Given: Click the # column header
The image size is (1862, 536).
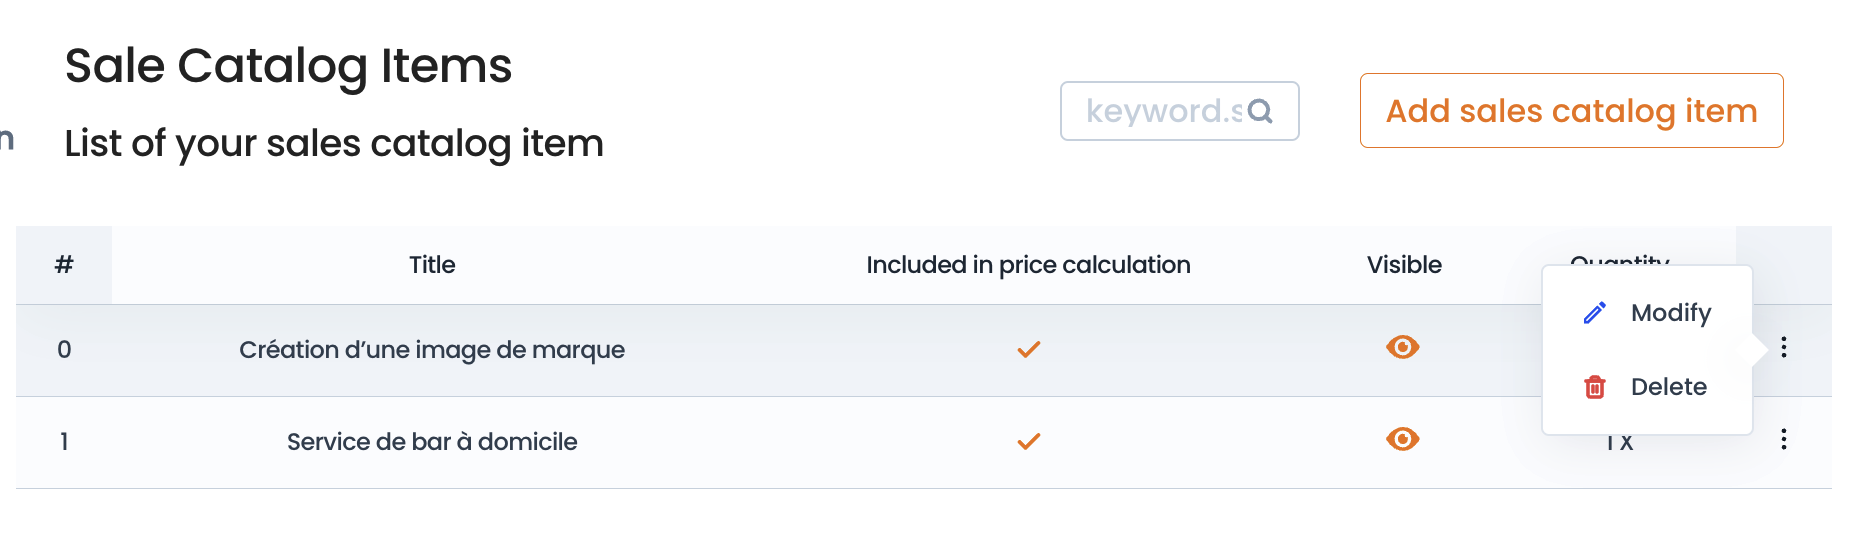Looking at the screenshot, I should (x=64, y=265).
